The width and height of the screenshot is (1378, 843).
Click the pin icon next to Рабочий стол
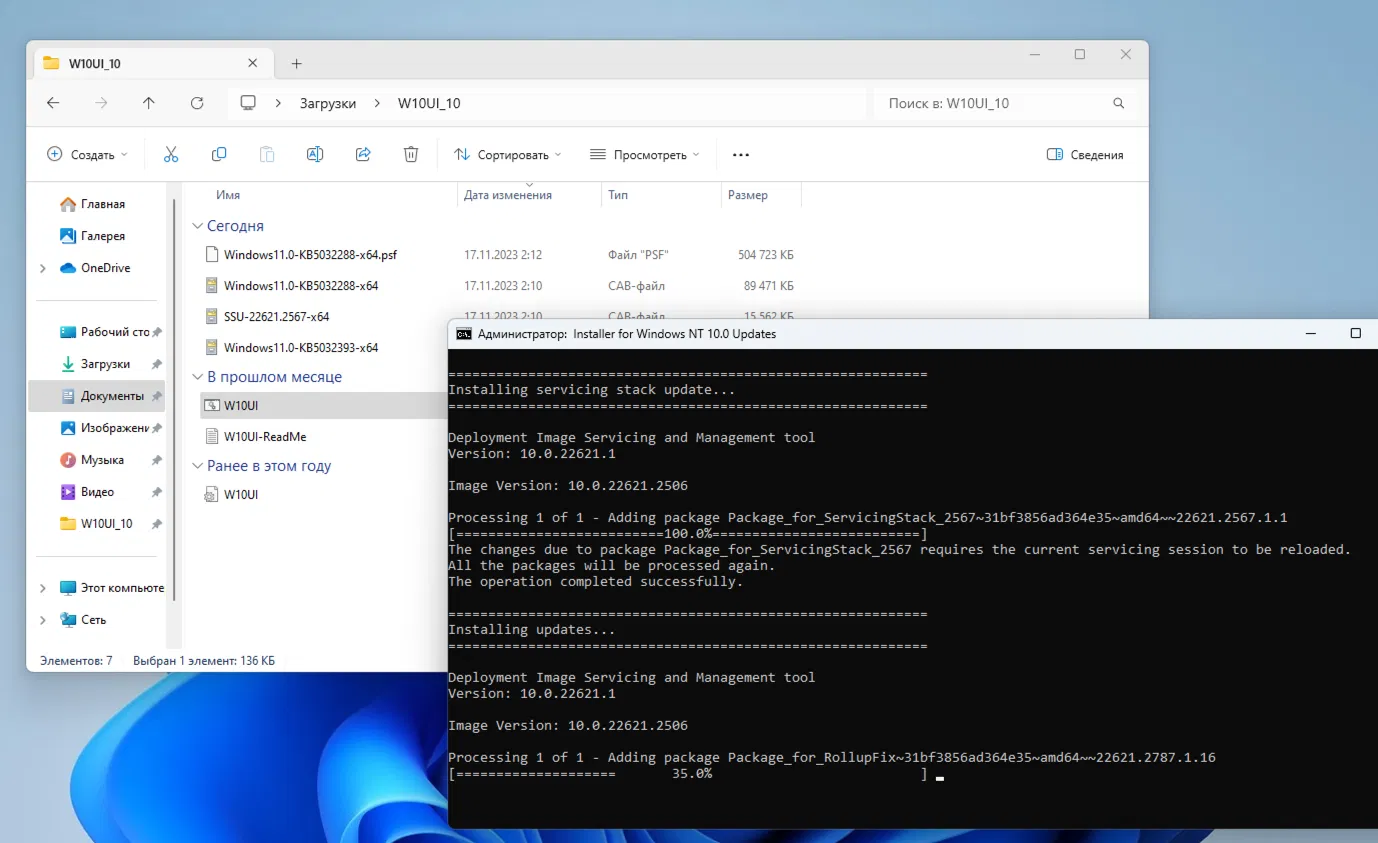point(157,332)
